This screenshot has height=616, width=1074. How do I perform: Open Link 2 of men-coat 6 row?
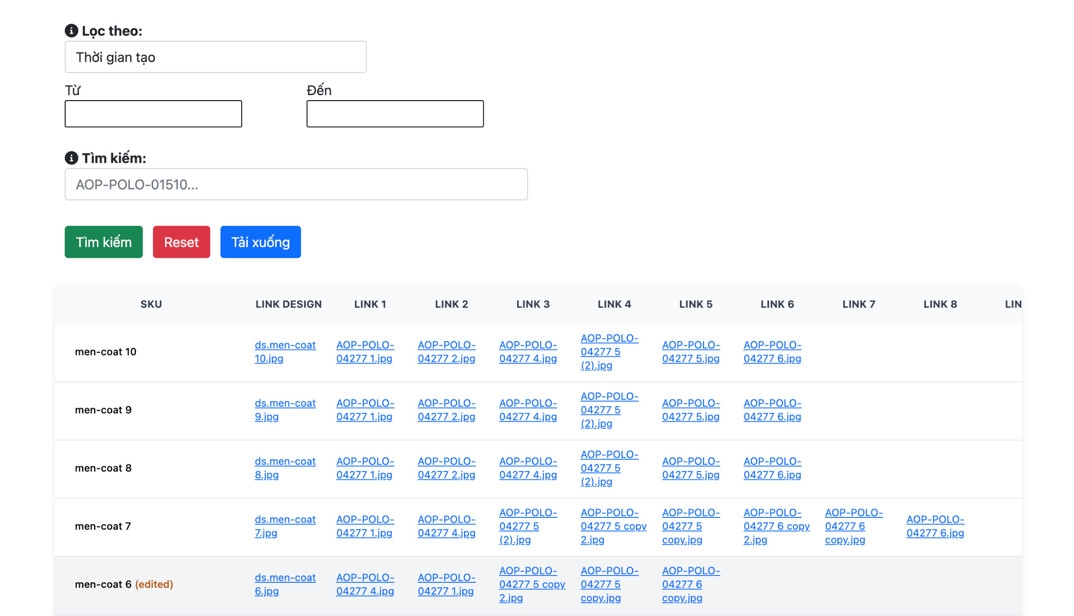447,584
